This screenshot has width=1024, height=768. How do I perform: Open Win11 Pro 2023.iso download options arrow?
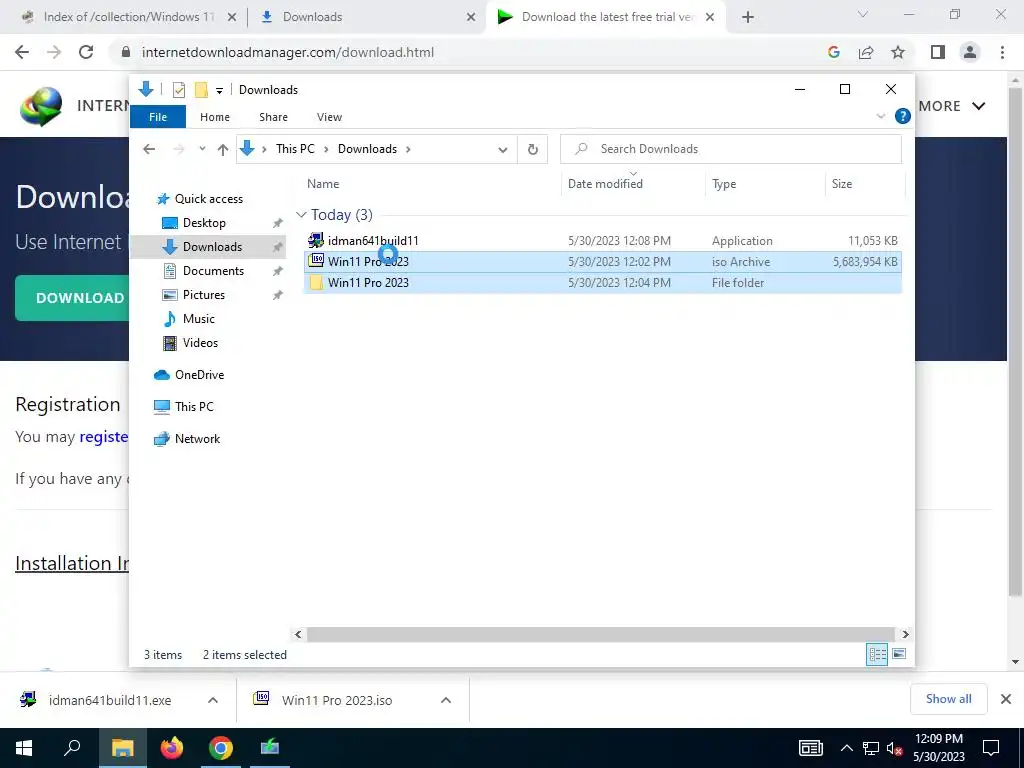(x=446, y=700)
